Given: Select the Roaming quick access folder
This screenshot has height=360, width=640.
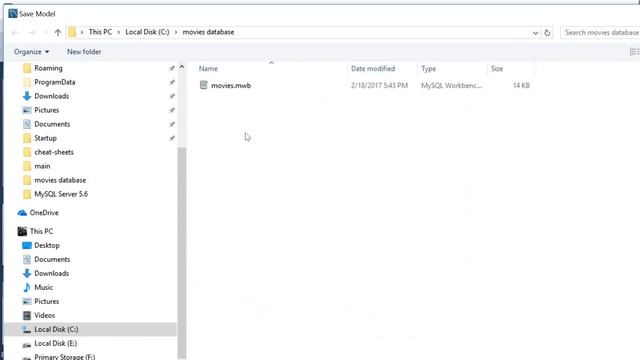Looking at the screenshot, I should tap(48, 68).
